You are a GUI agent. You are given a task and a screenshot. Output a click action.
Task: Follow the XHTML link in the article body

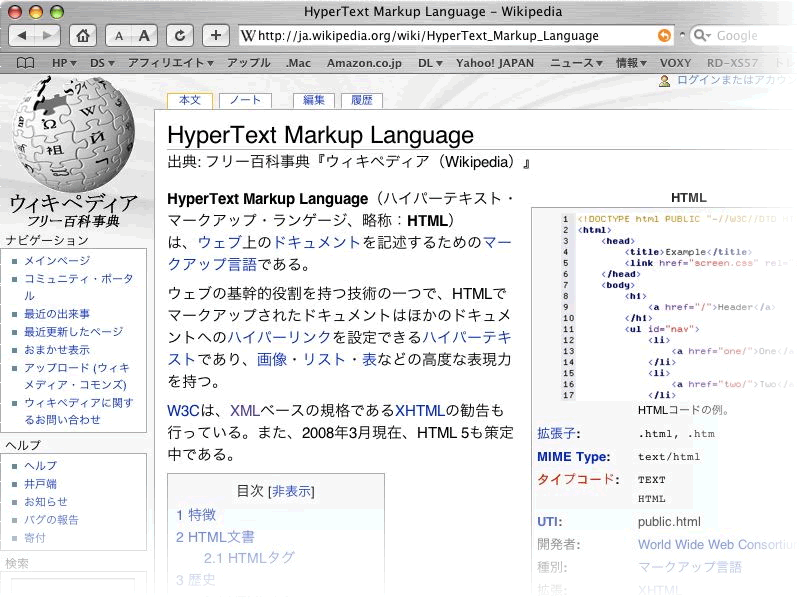point(420,411)
